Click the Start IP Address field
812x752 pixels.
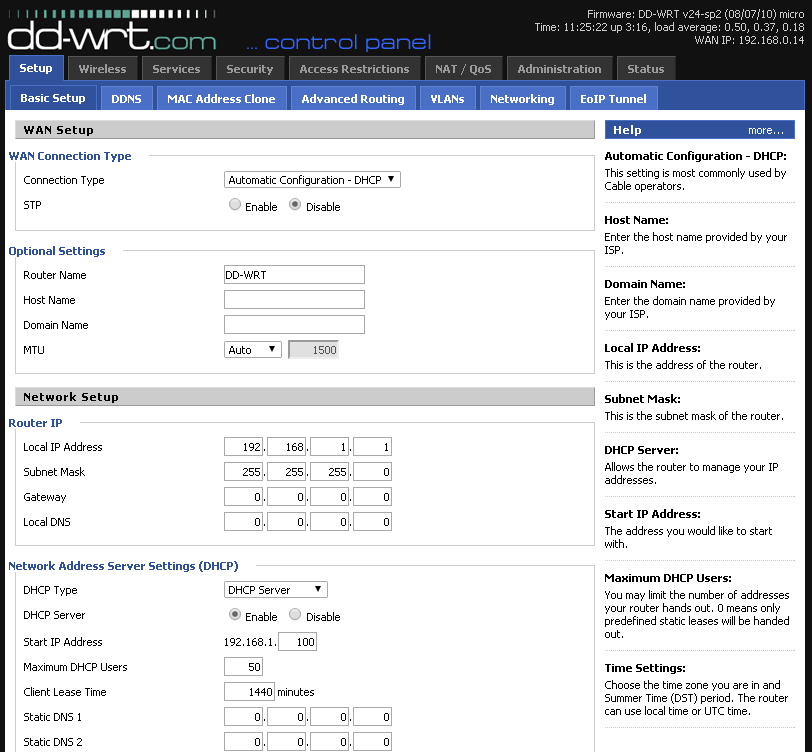point(297,642)
